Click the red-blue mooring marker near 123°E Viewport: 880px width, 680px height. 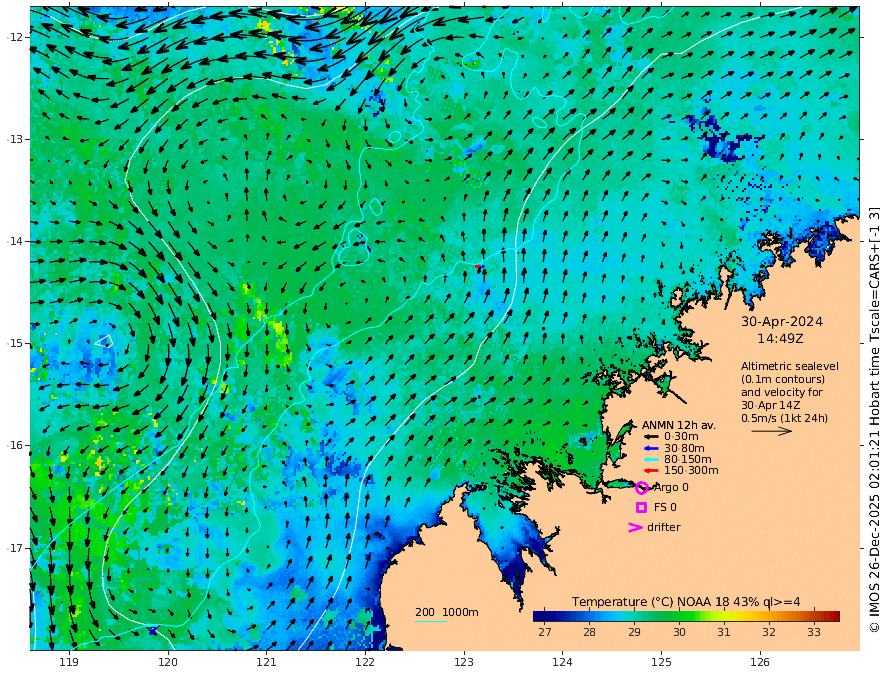pyautogui.click(x=479, y=267)
